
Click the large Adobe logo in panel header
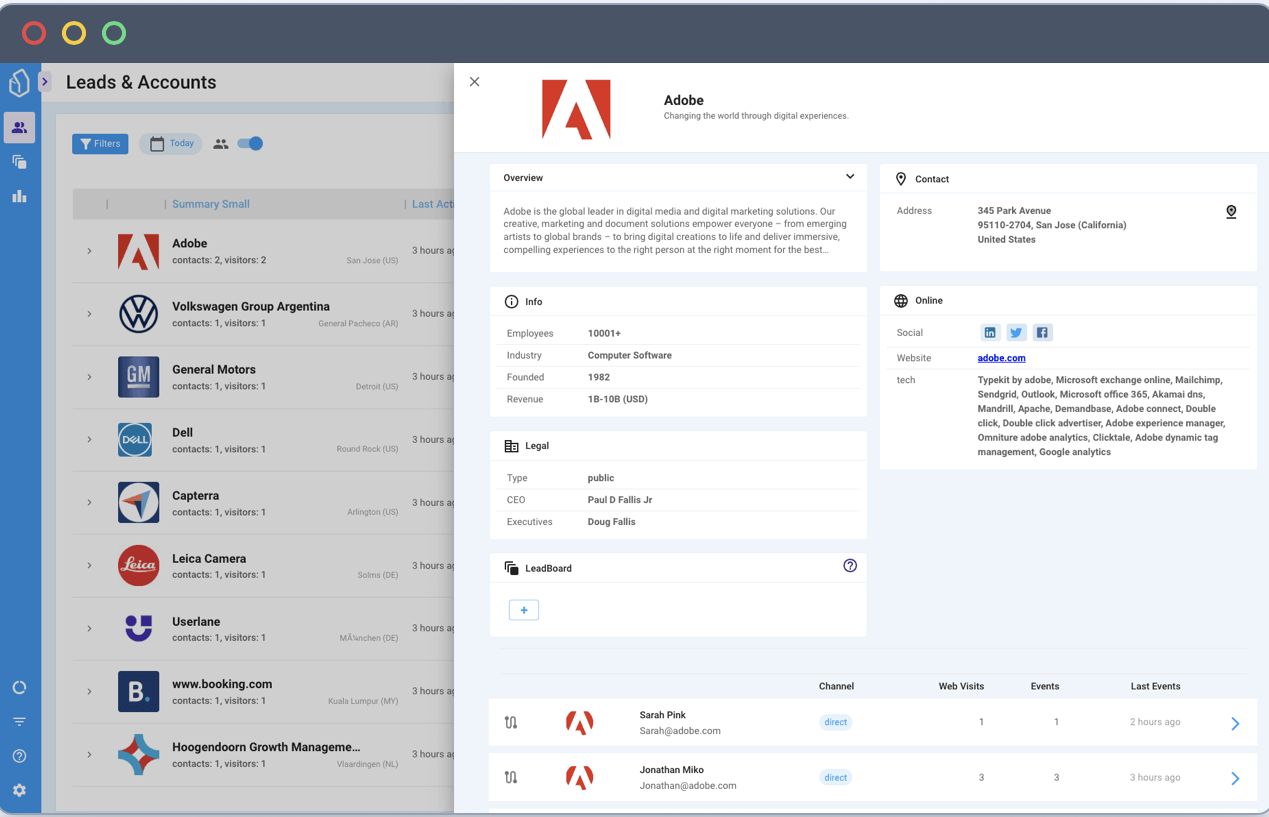tap(576, 110)
